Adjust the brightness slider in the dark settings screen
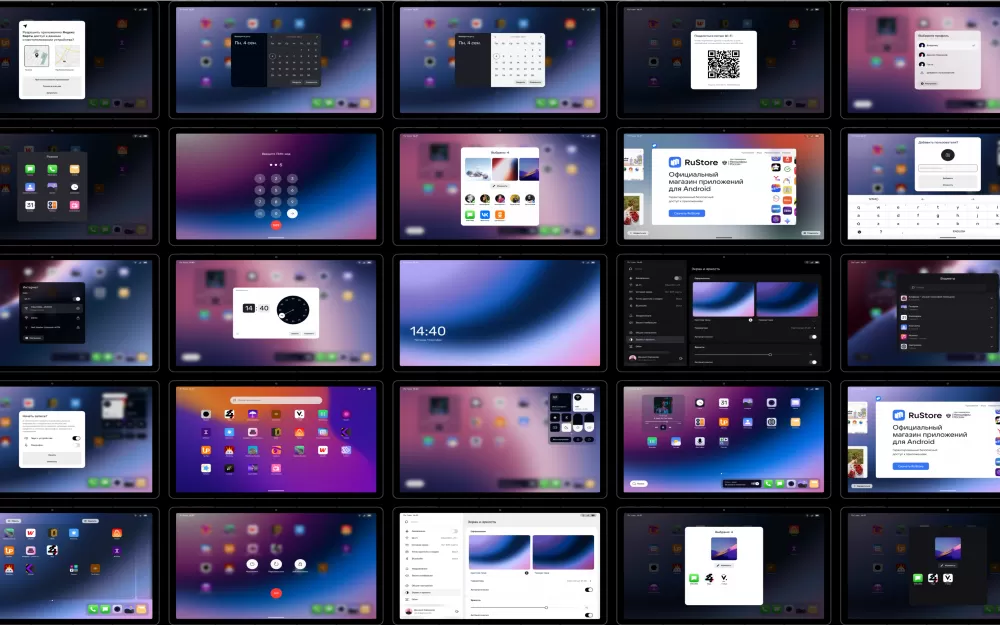Viewport: 1000px width, 625px height. [751, 354]
